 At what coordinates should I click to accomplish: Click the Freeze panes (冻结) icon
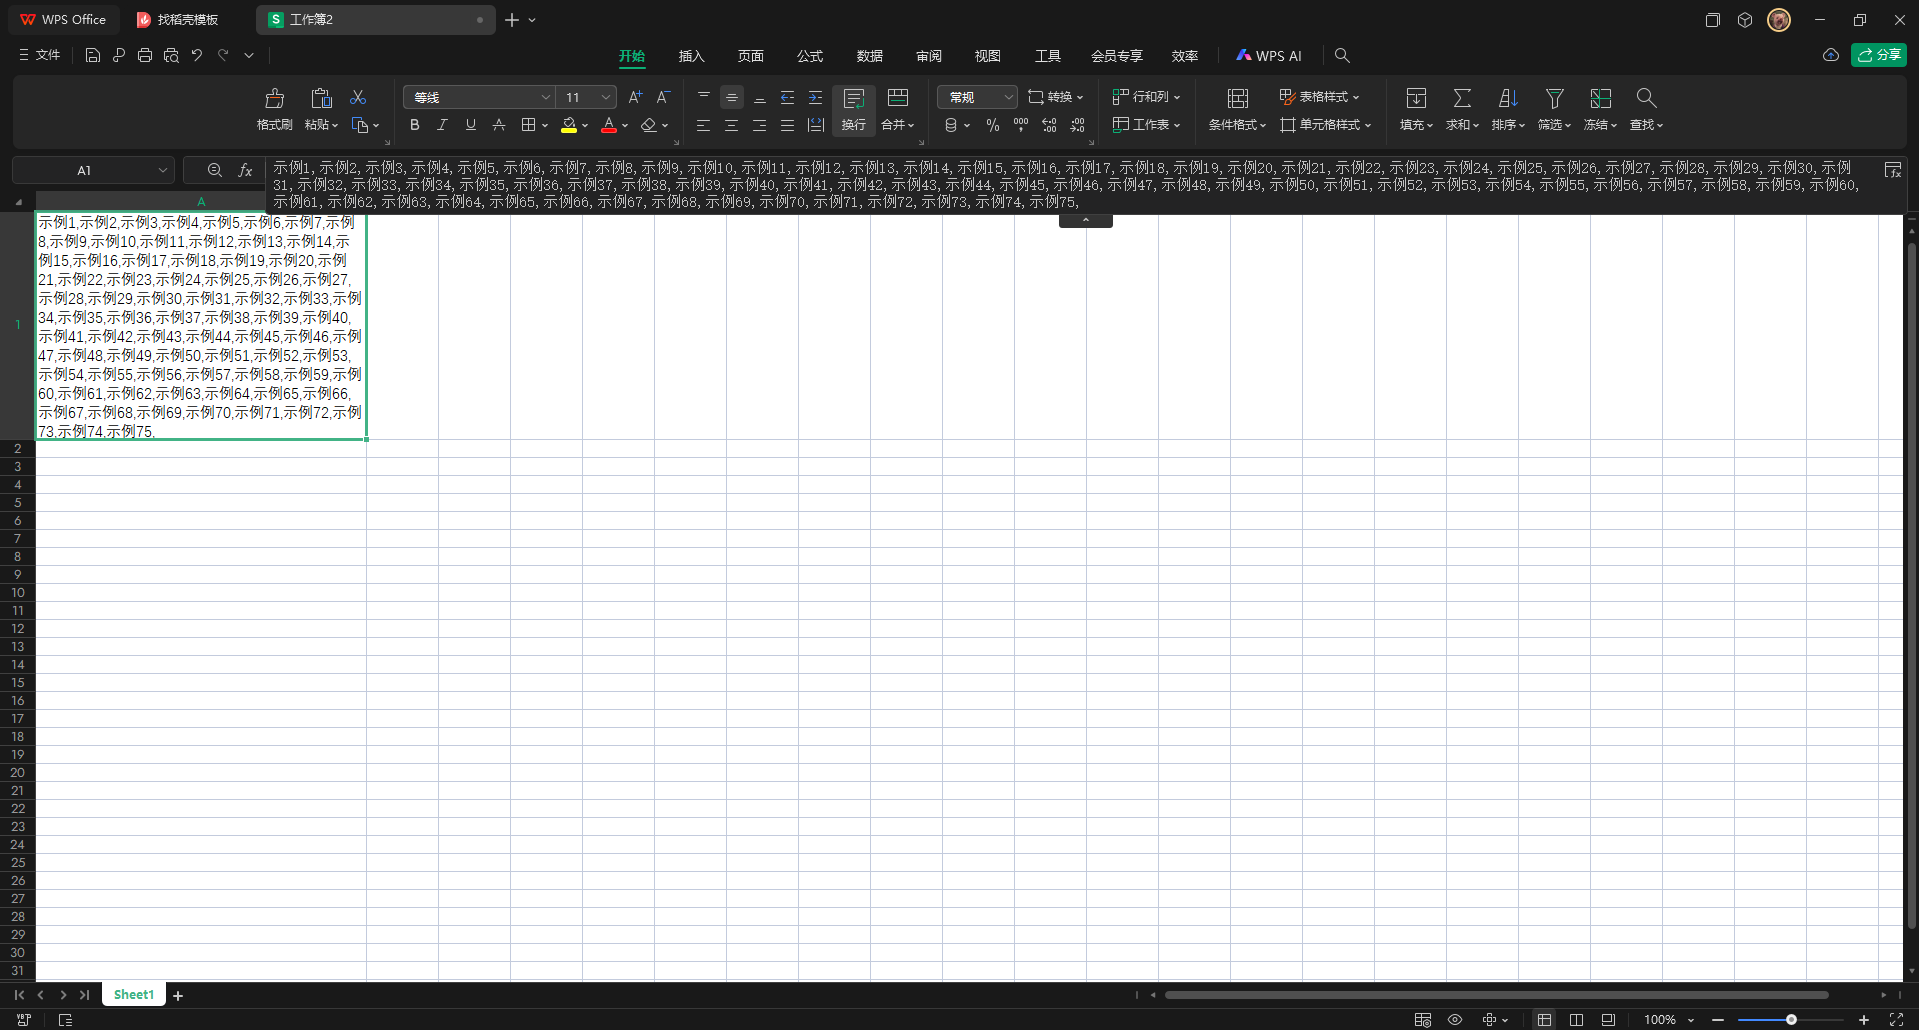coord(1601,98)
